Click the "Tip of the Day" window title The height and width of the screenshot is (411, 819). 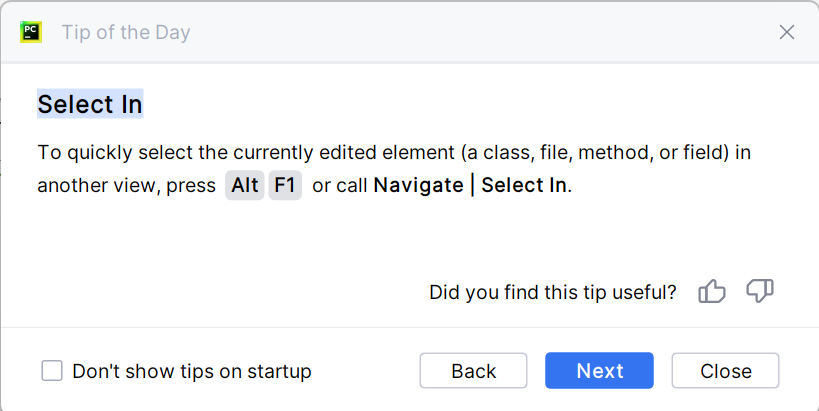pos(126,32)
